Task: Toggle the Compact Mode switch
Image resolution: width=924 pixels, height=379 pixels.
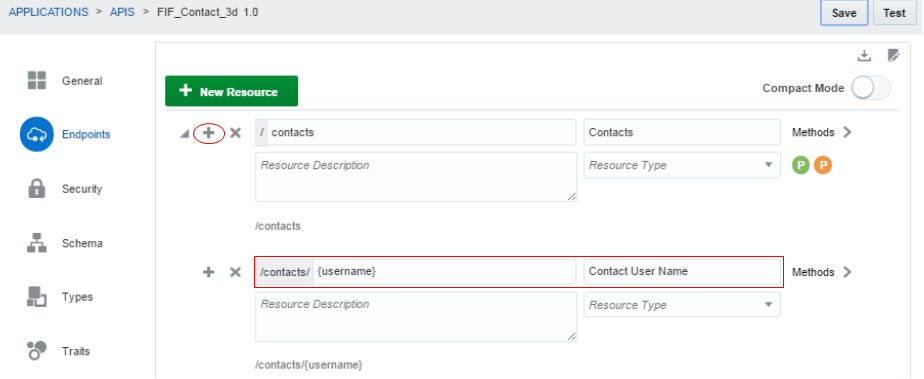Action: 871,88
